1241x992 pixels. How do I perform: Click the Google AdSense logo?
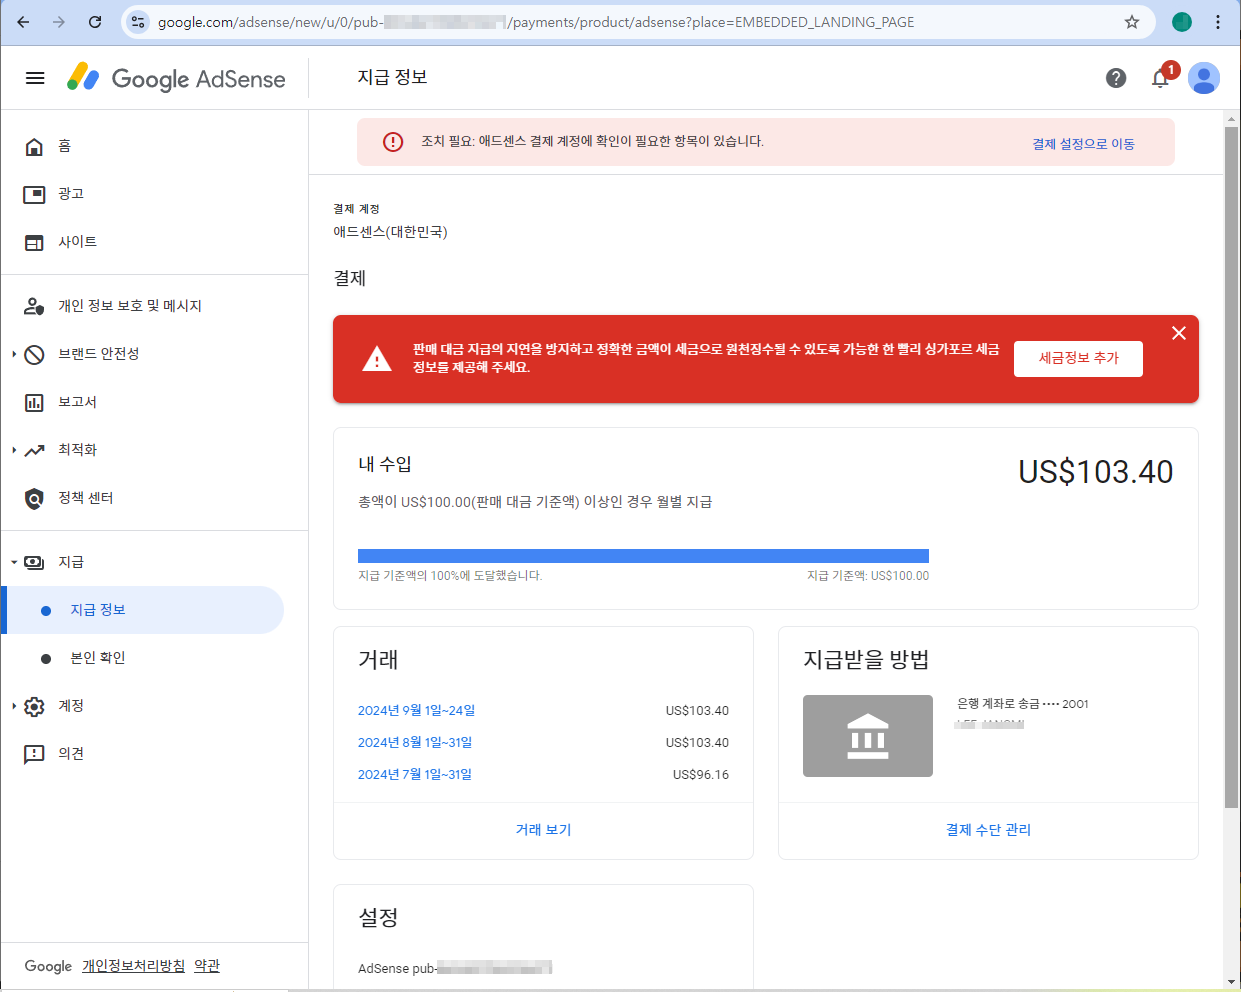(176, 78)
